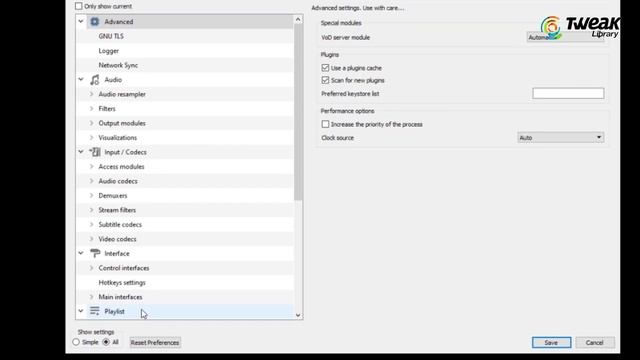This screenshot has height=360, width=640.
Task: Click the Advanced category icon
Action: (x=95, y=22)
